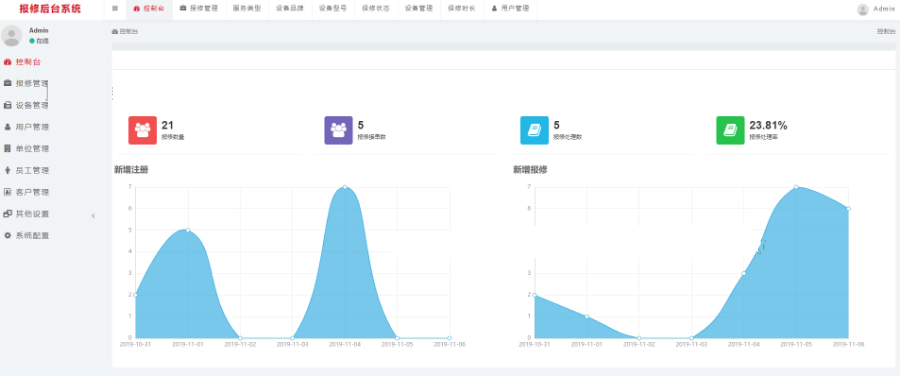Click the 2019-11-06 data point in 新增报修 chart
900x376 pixels.
(848, 208)
